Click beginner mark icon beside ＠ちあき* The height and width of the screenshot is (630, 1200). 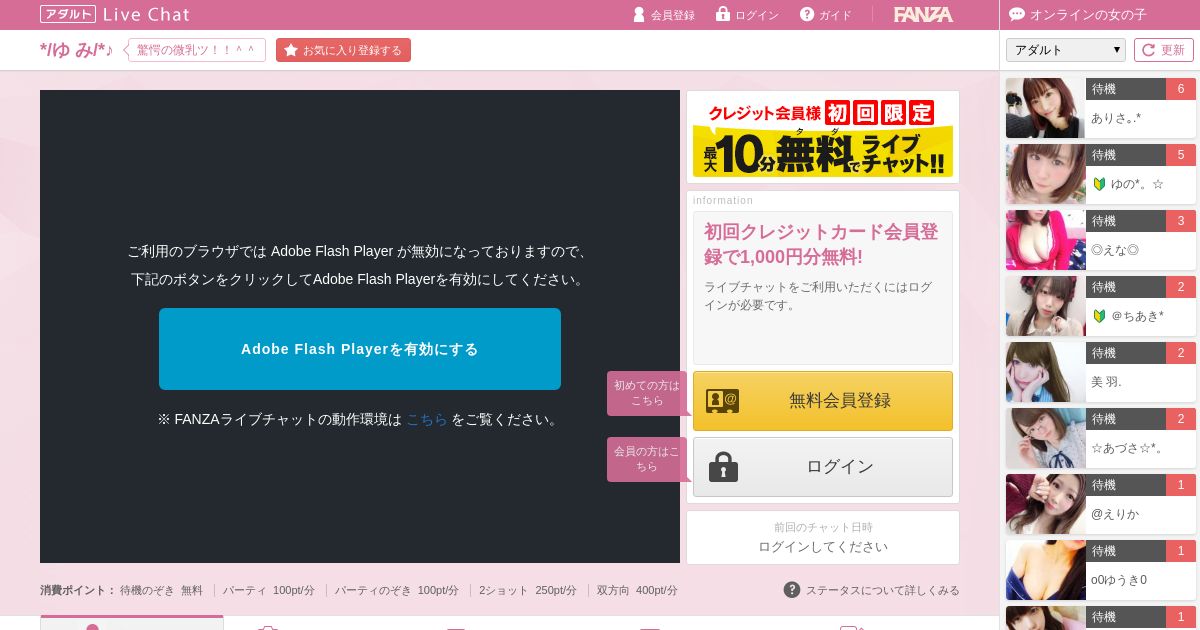1099,316
